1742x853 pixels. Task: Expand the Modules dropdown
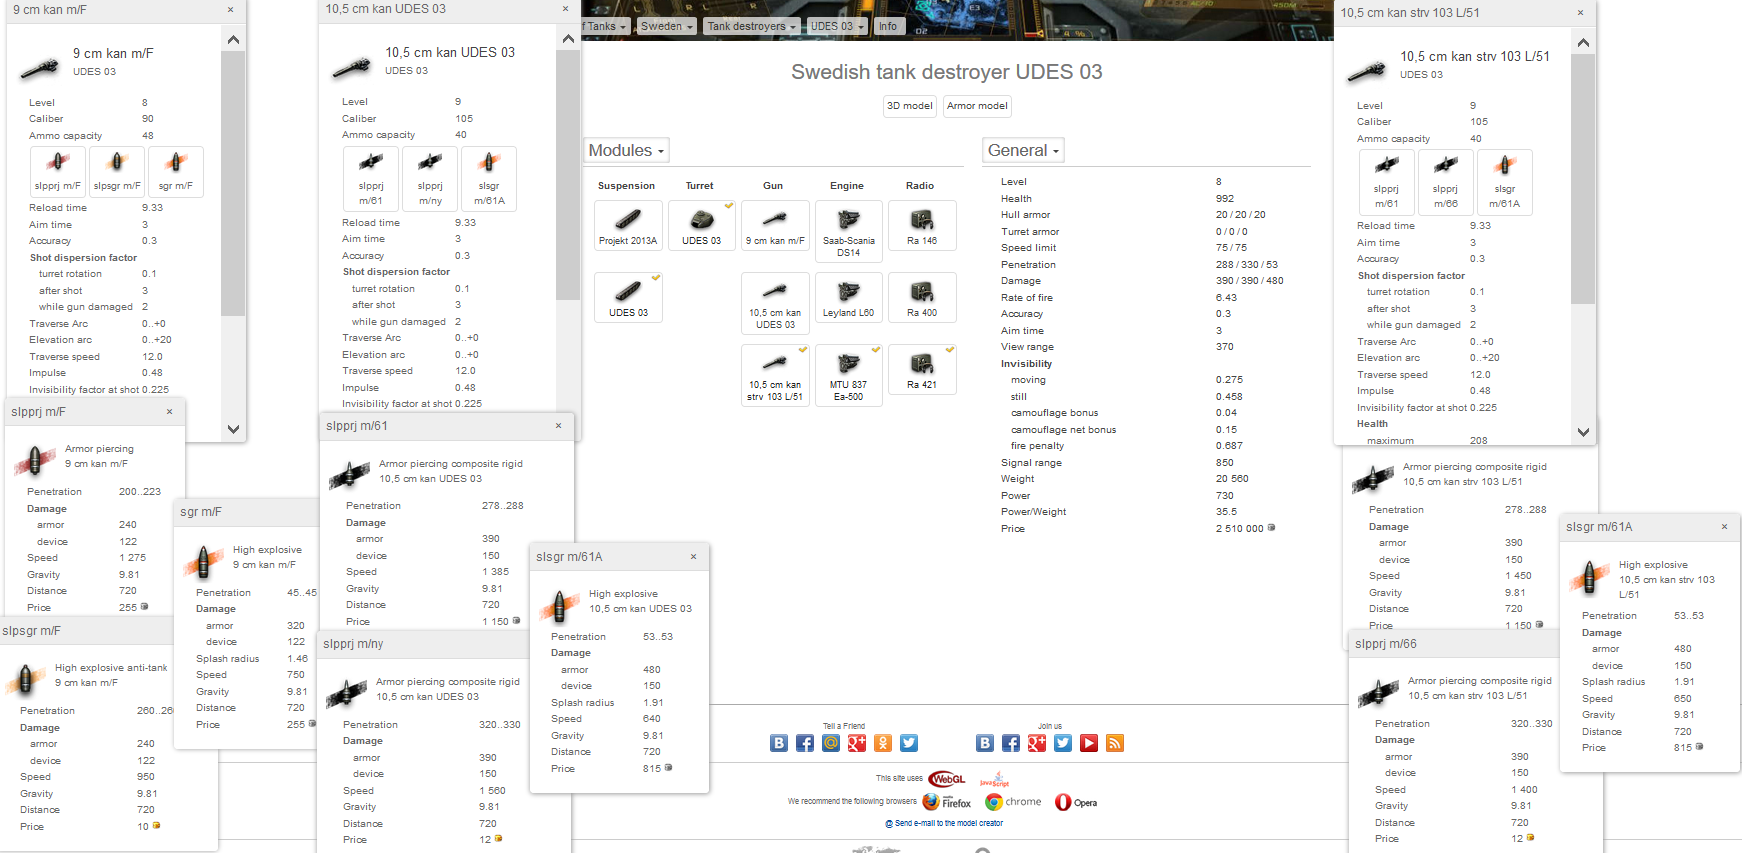[626, 151]
